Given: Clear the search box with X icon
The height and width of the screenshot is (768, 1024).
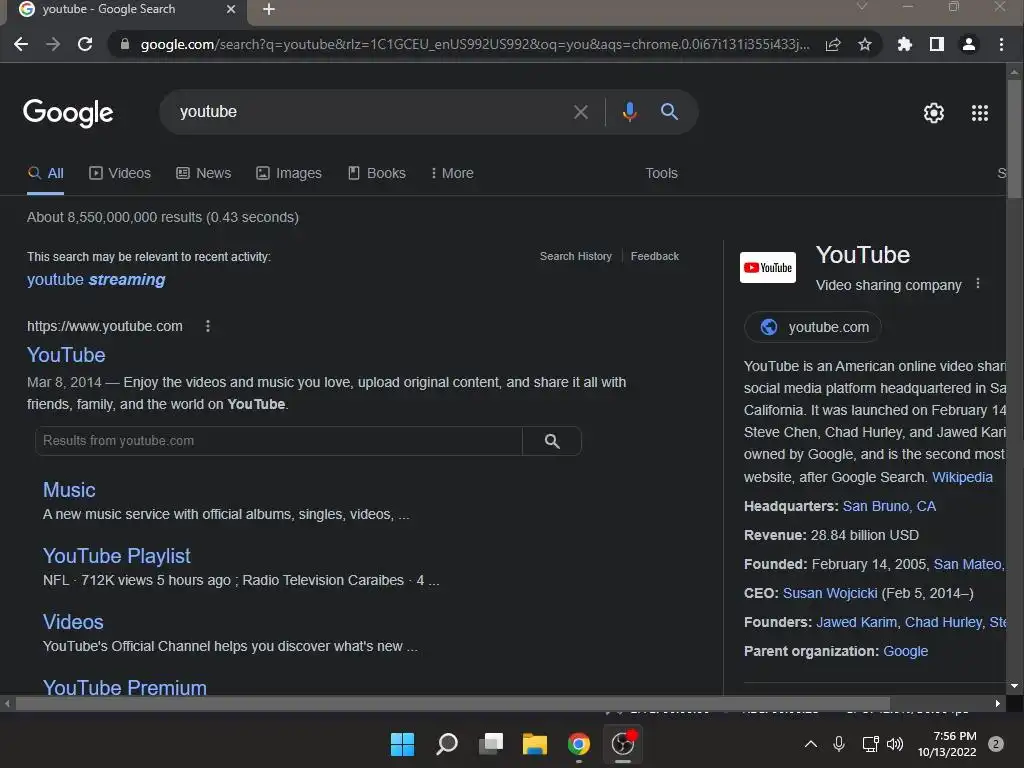Looking at the screenshot, I should (x=581, y=112).
